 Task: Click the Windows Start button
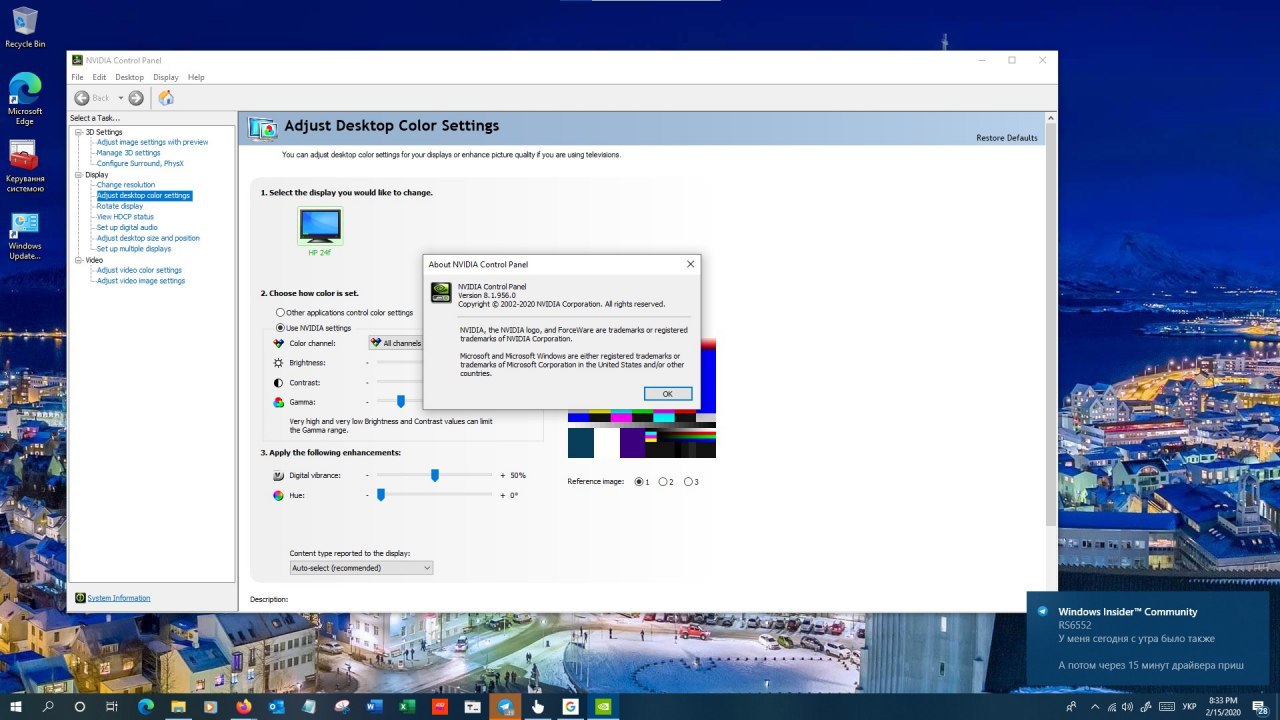pos(16,706)
